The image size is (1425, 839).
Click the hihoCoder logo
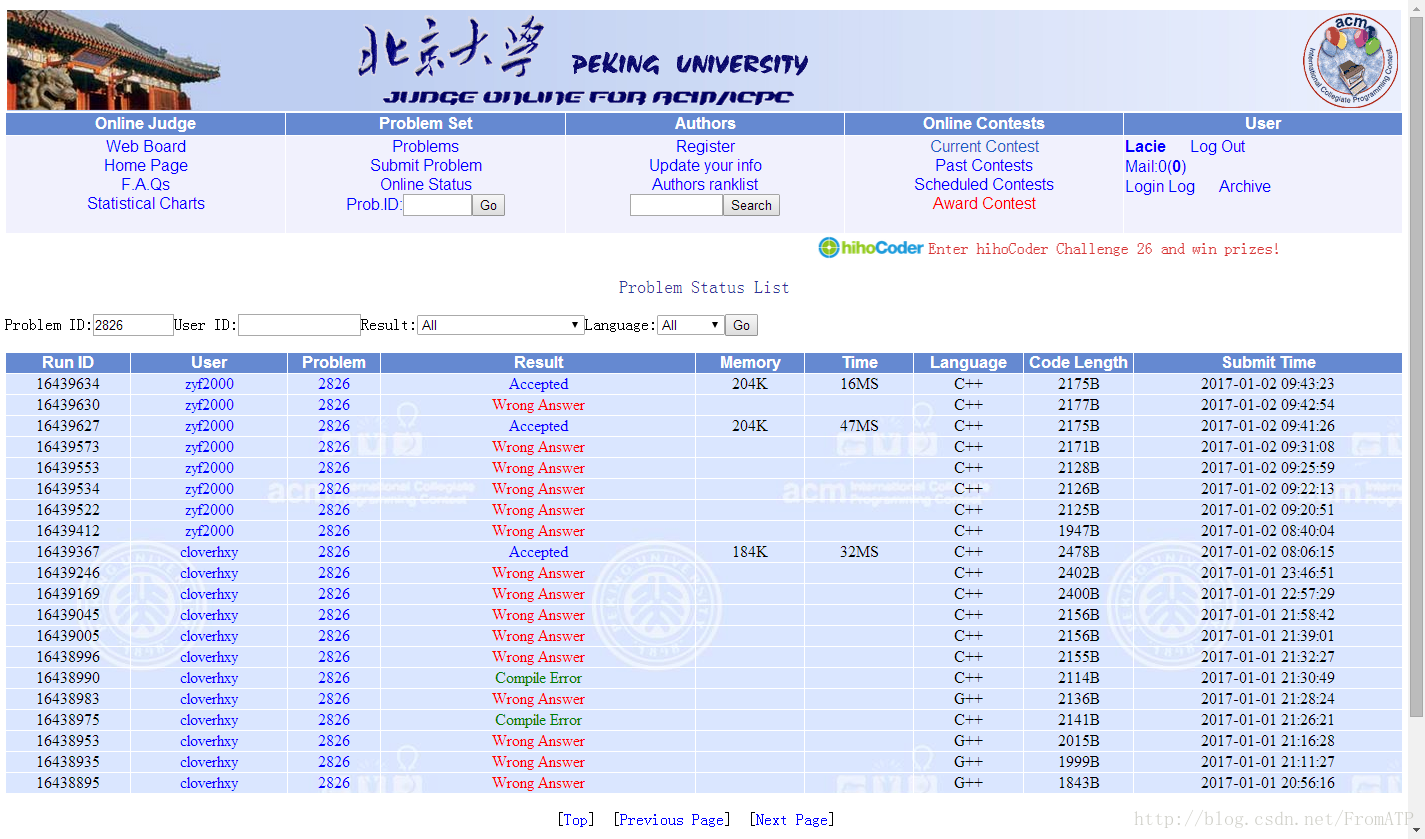pyautogui.click(x=870, y=248)
